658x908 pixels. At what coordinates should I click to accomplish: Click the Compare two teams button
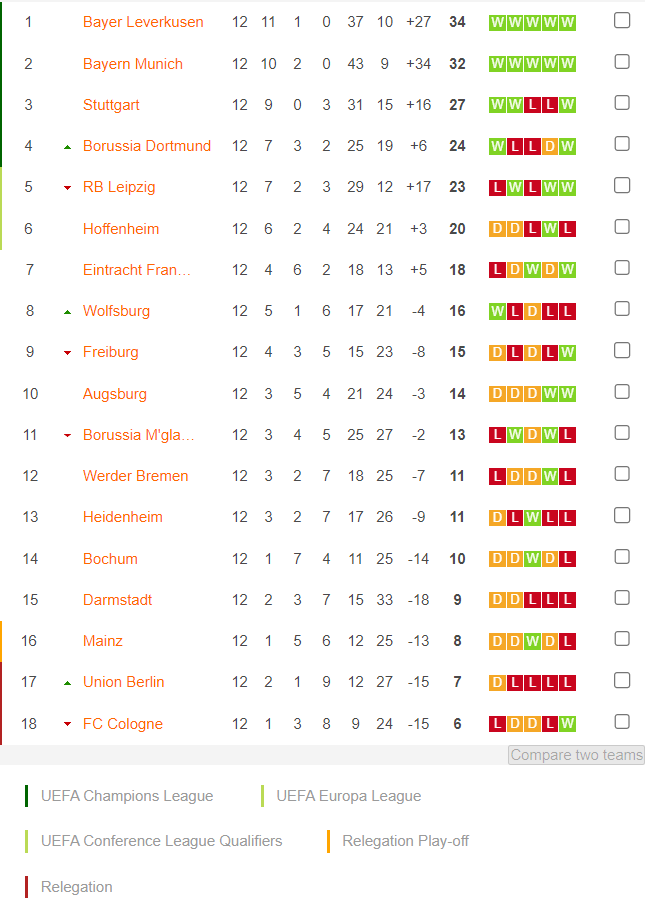point(576,755)
